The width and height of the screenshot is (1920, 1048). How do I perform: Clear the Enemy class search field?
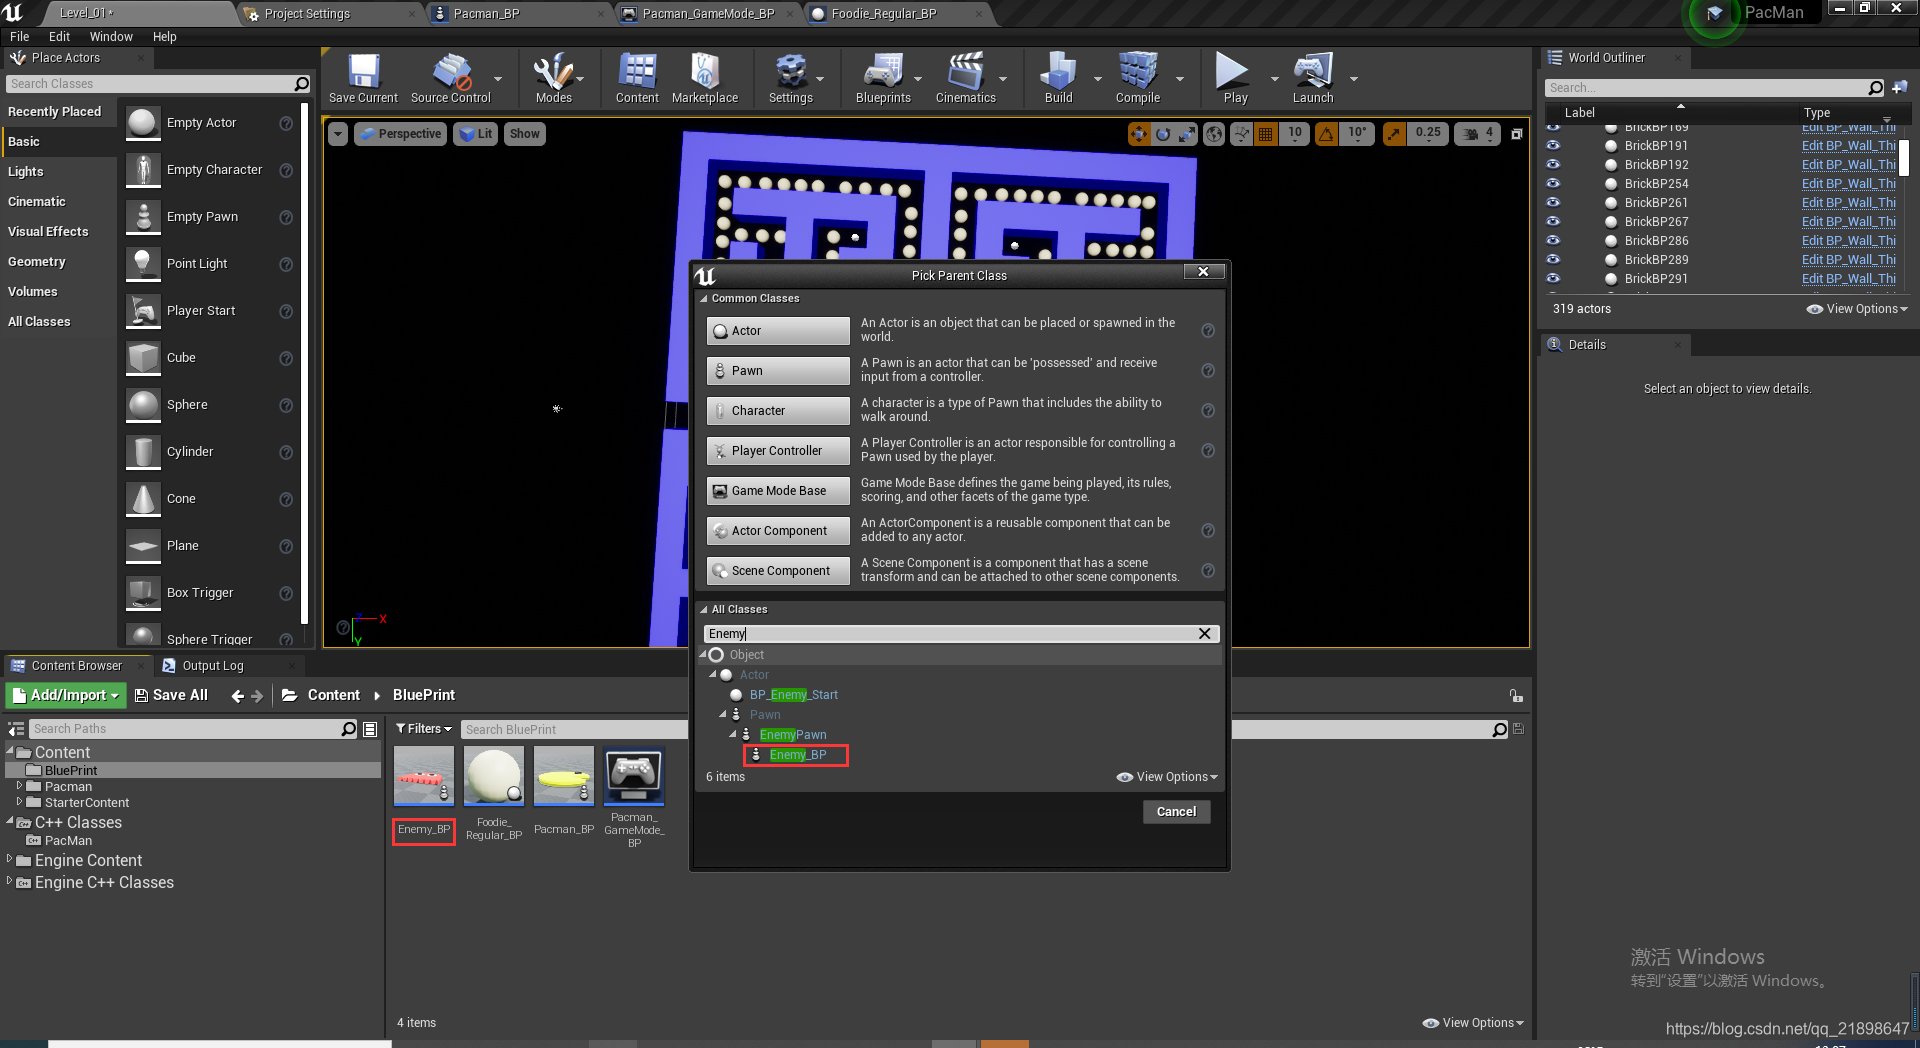pos(1205,634)
